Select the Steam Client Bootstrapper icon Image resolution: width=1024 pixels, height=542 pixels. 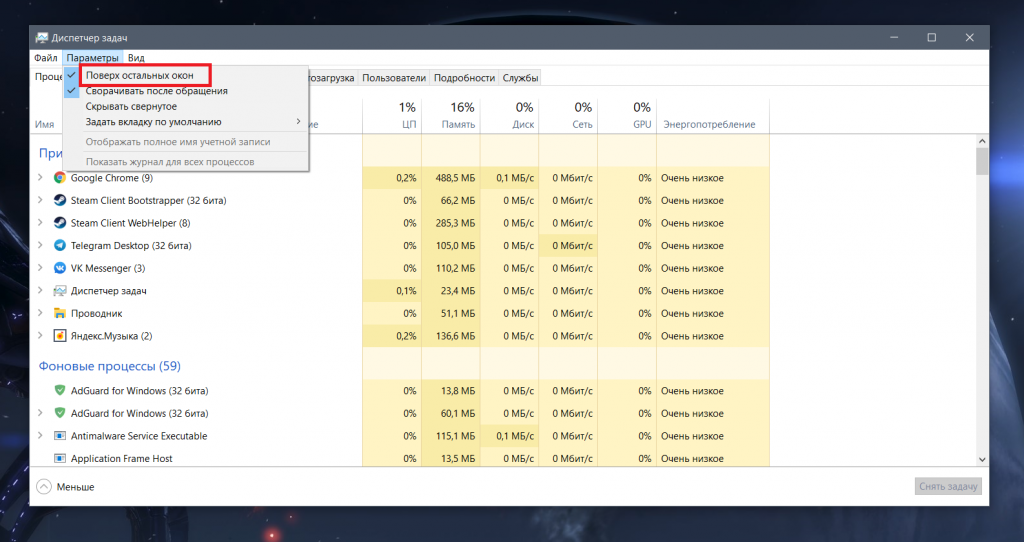click(x=60, y=201)
